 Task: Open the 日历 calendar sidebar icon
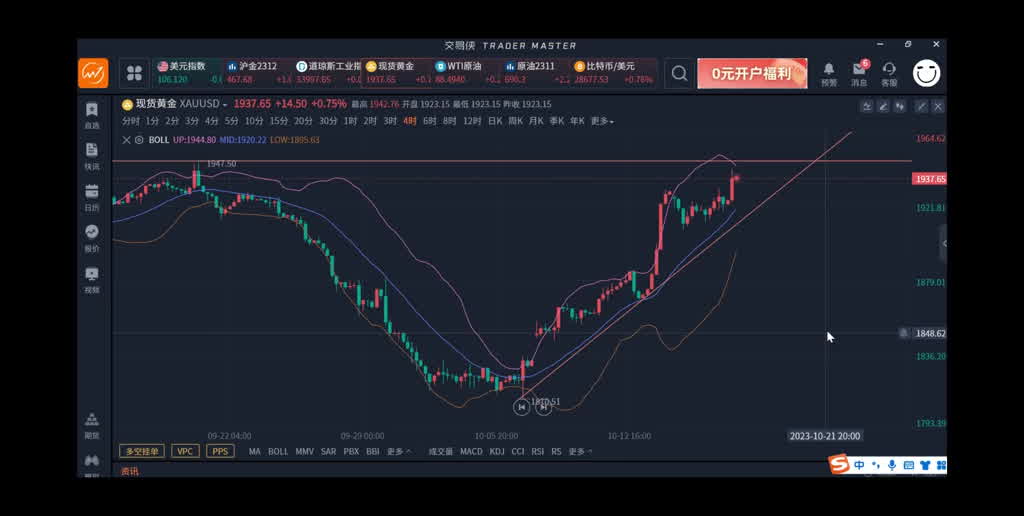[x=92, y=196]
